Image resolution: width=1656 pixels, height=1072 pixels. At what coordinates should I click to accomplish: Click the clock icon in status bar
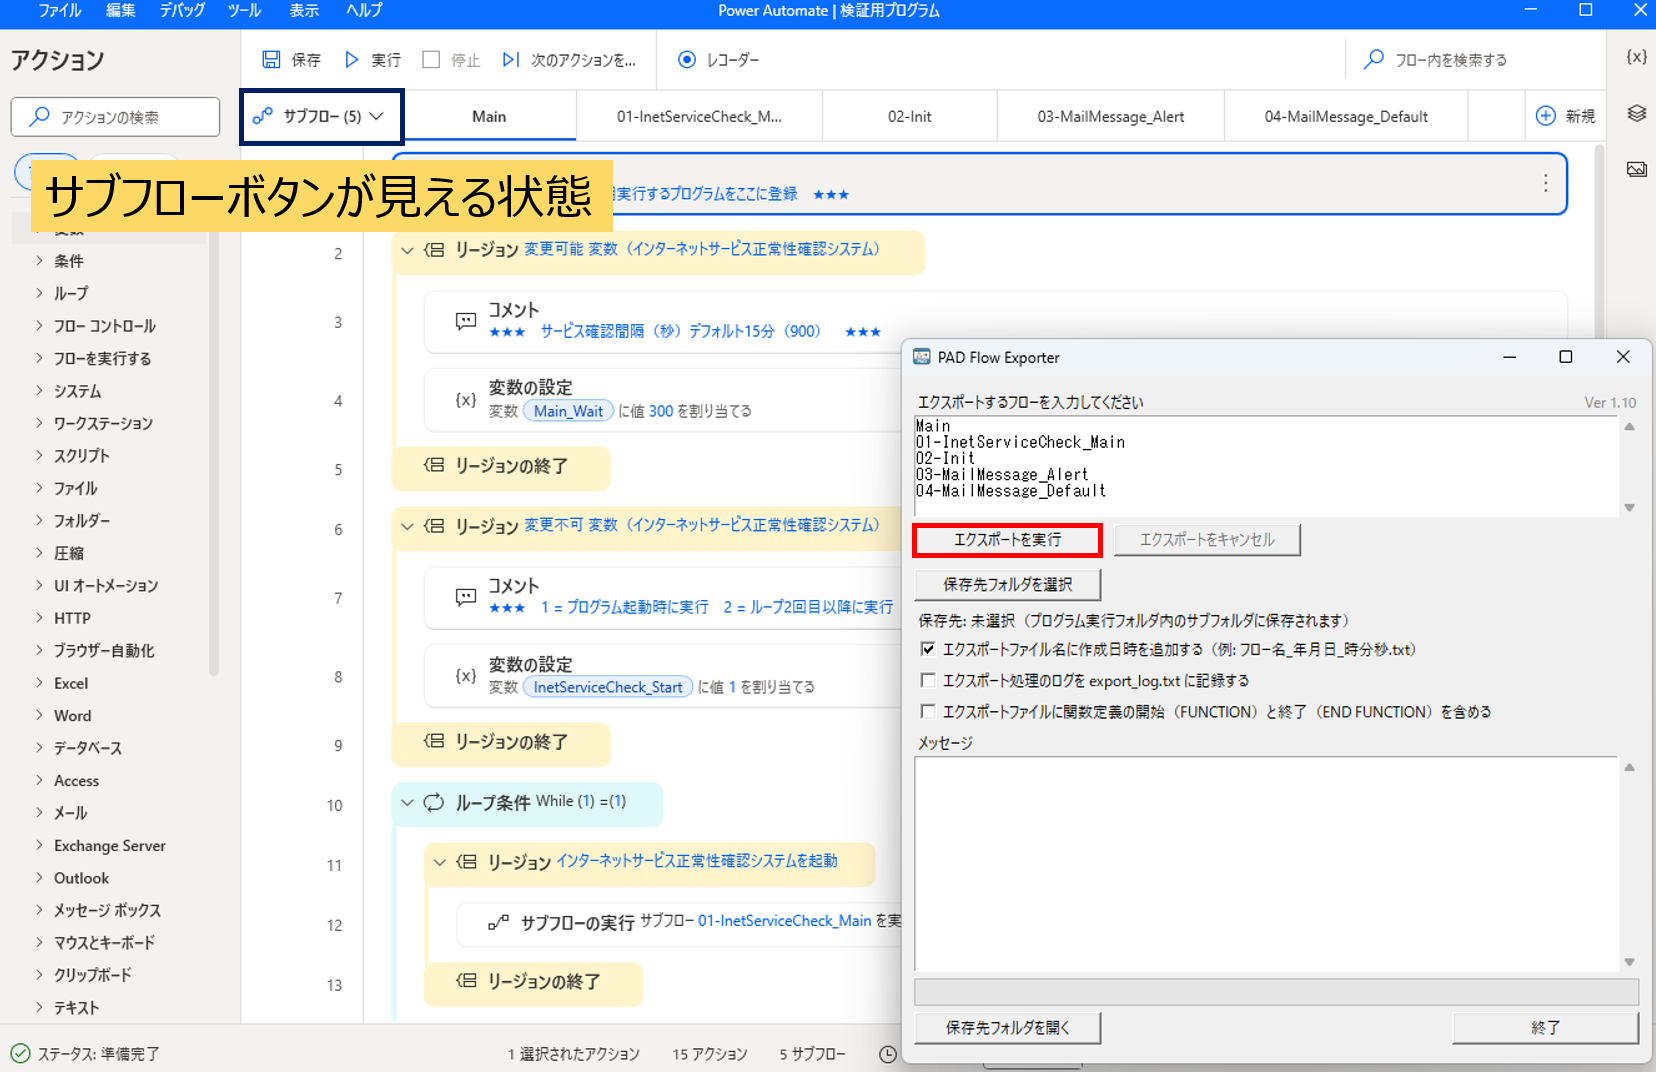coord(888,1054)
